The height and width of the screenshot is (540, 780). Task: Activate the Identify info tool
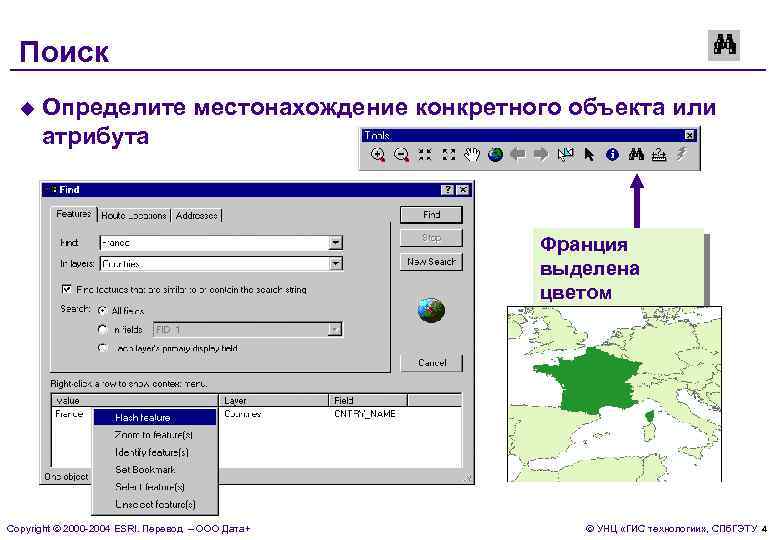point(612,155)
